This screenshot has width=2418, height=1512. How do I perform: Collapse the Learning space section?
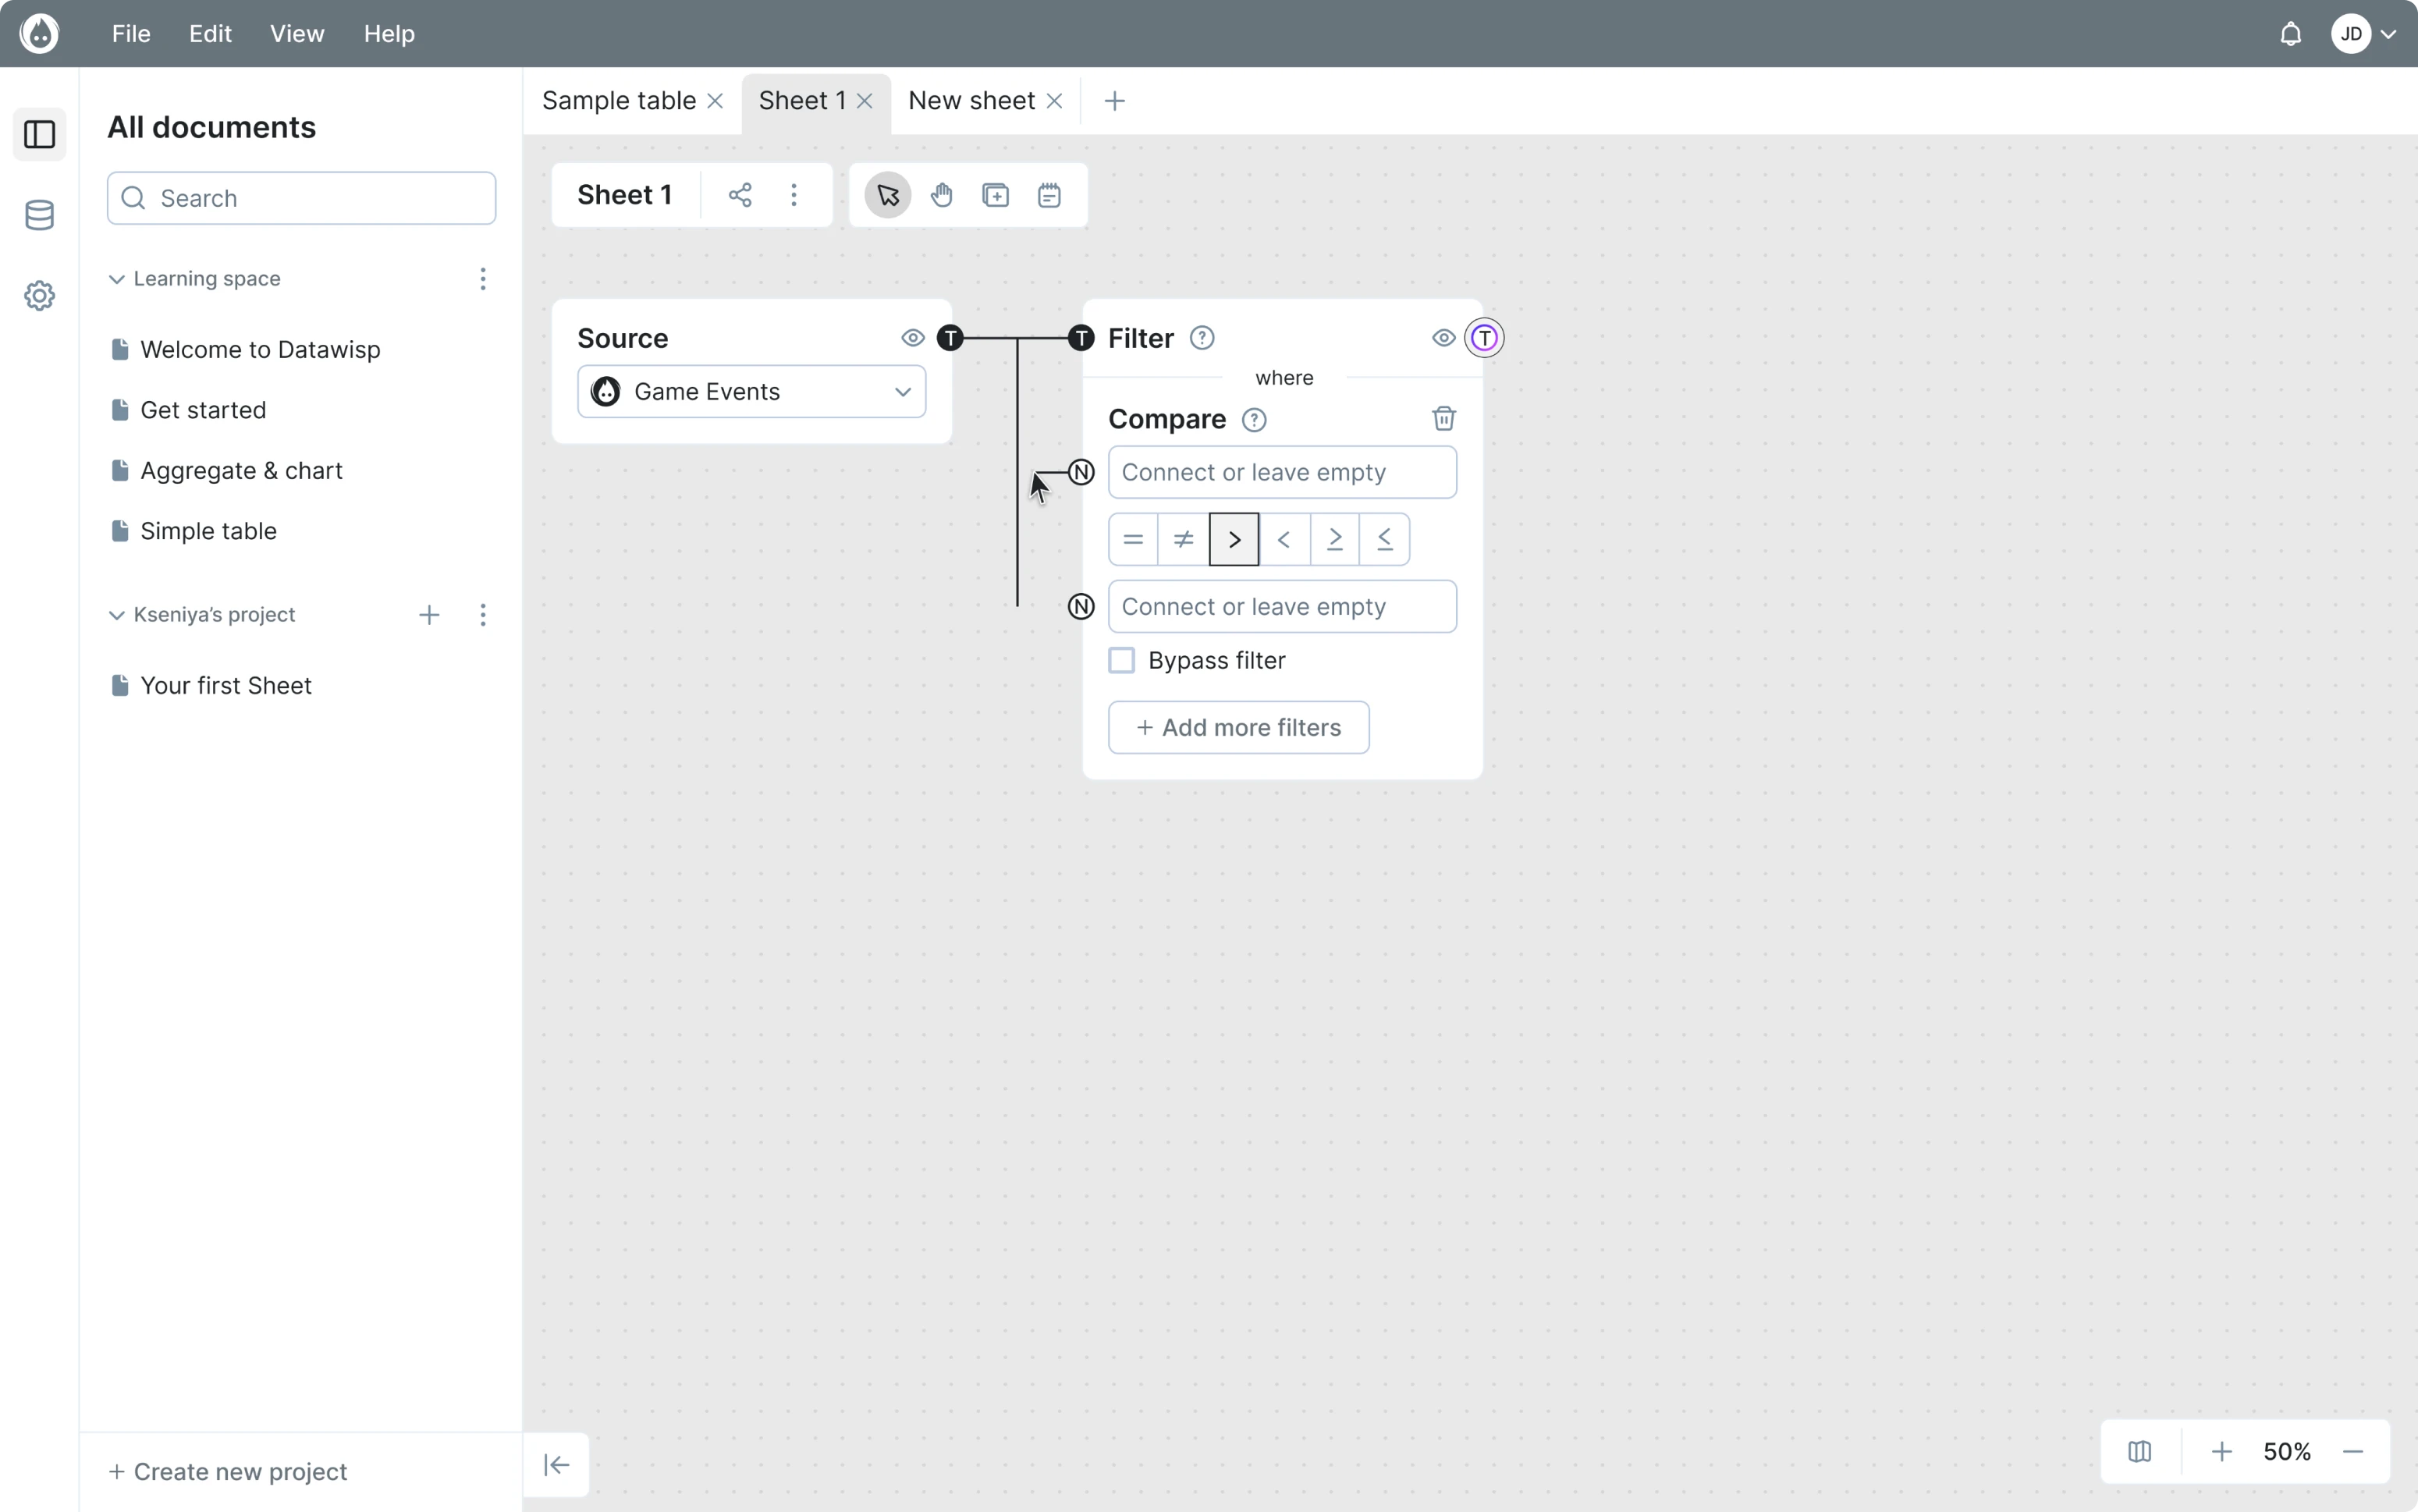[x=116, y=279]
